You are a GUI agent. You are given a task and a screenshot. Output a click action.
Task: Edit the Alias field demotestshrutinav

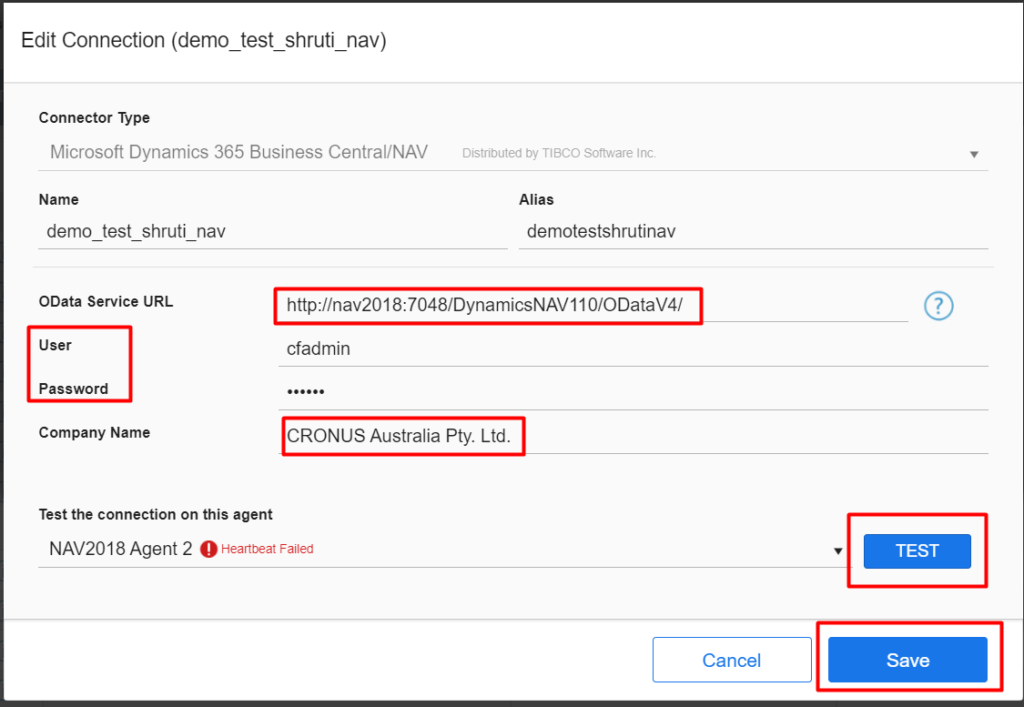[753, 232]
